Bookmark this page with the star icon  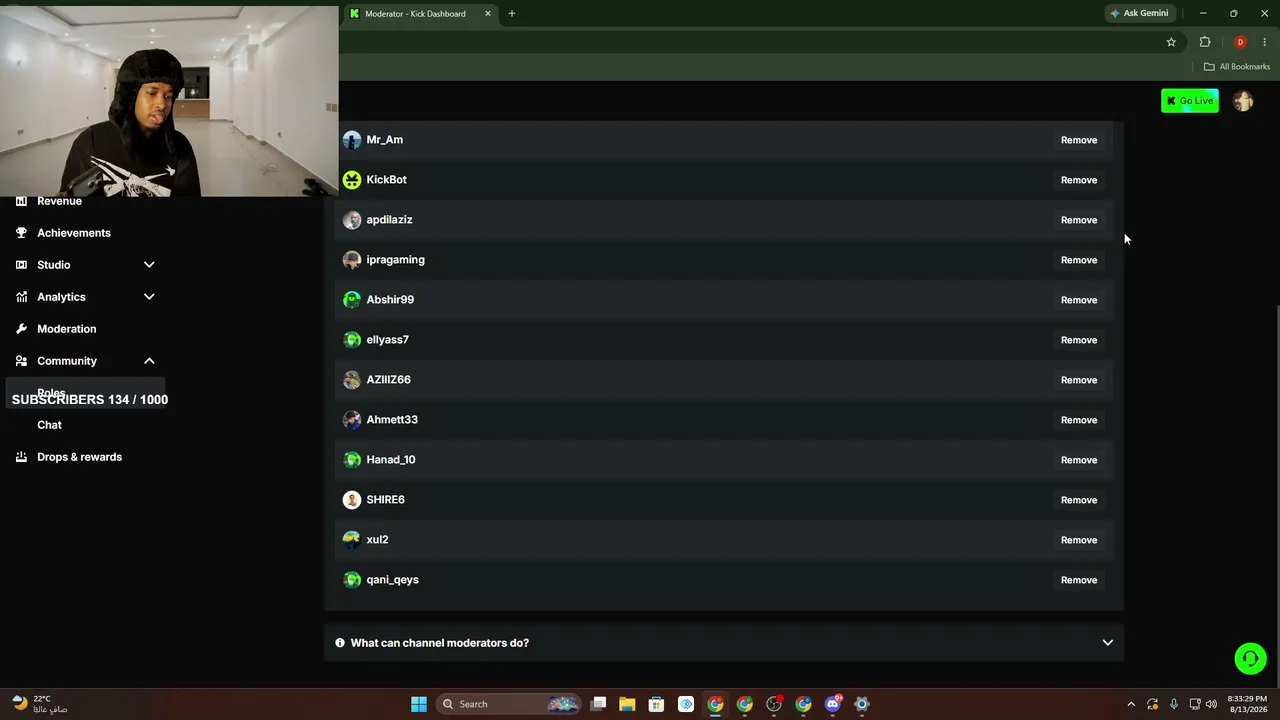coord(1171,42)
